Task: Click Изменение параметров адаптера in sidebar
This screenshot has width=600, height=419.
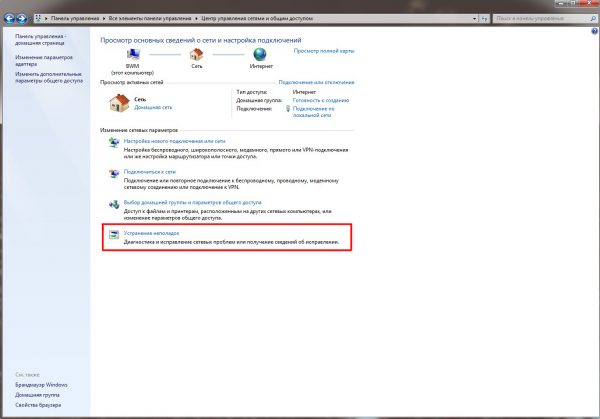Action: coord(44,60)
